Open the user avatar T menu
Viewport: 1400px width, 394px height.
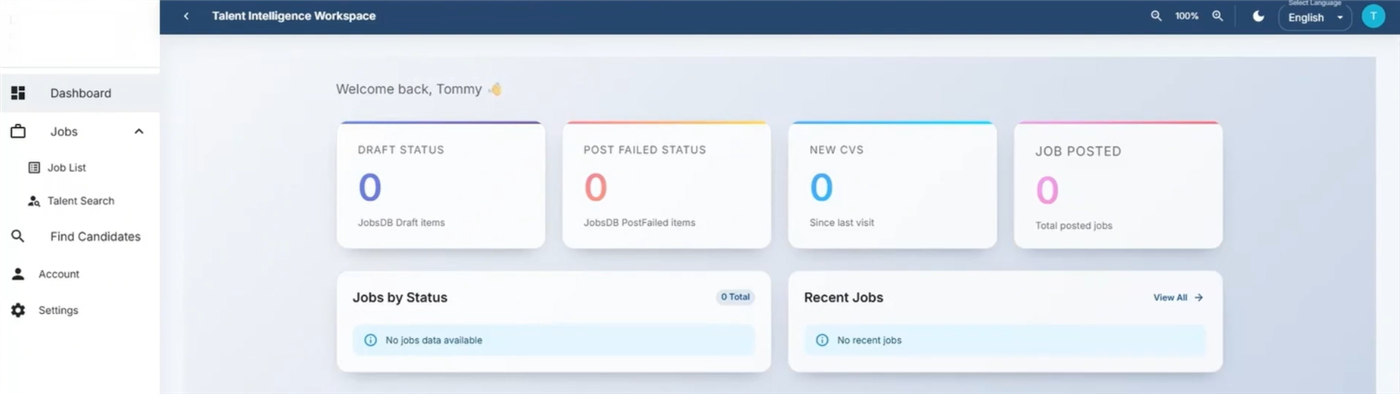1373,16
